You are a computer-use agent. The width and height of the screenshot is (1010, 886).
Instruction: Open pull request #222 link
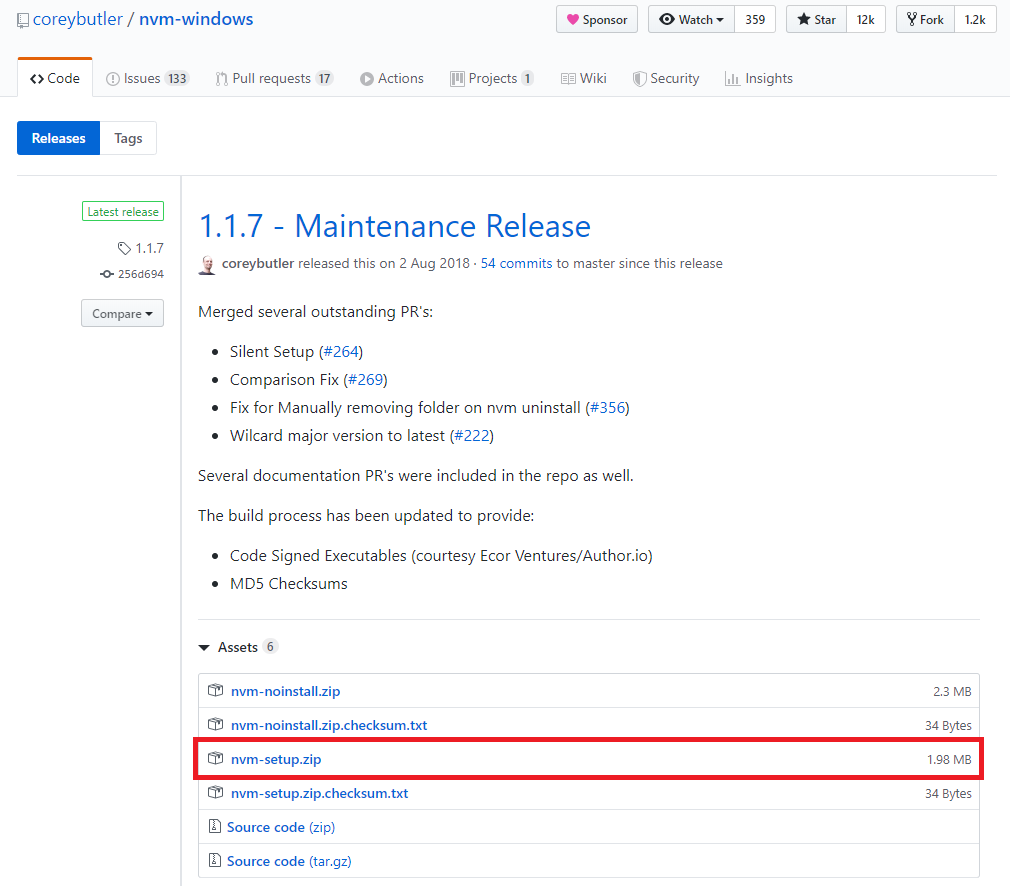472,436
